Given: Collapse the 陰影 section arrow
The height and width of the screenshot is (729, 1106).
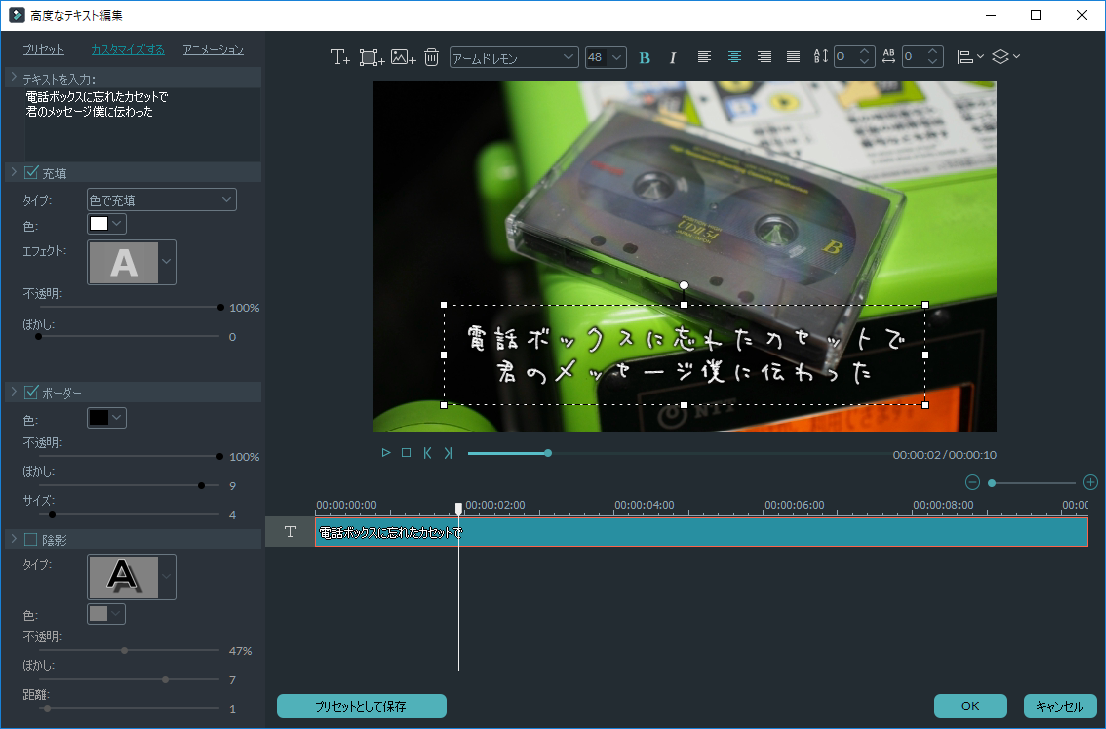Looking at the screenshot, I should click(x=13, y=539).
